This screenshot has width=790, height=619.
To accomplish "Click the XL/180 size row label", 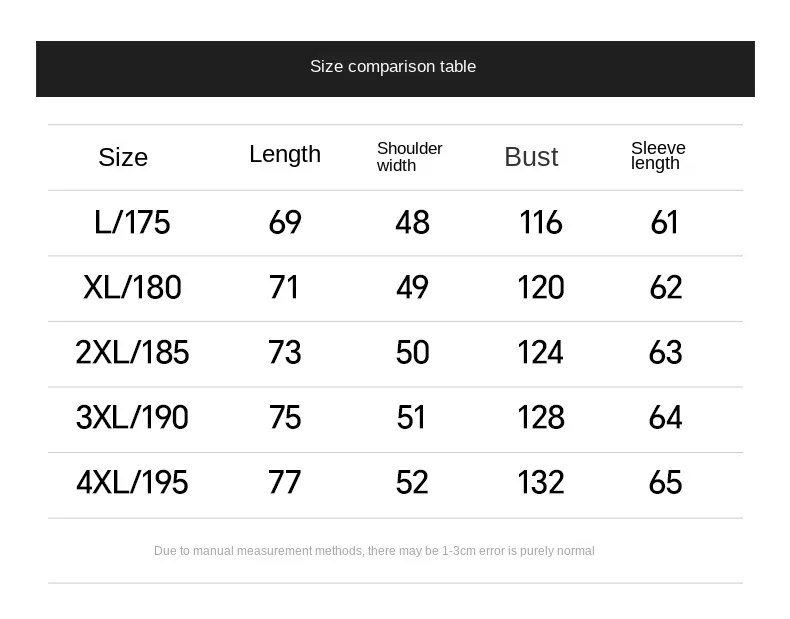I will [x=132, y=288].
